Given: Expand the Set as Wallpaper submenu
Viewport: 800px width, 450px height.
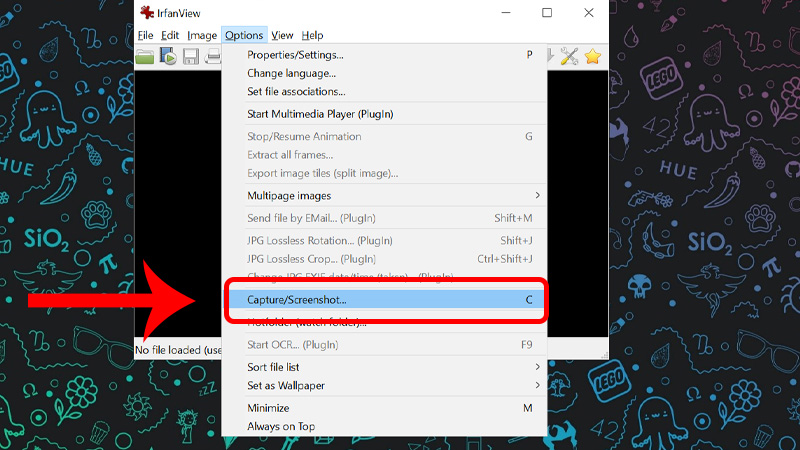Looking at the screenshot, I should point(384,385).
